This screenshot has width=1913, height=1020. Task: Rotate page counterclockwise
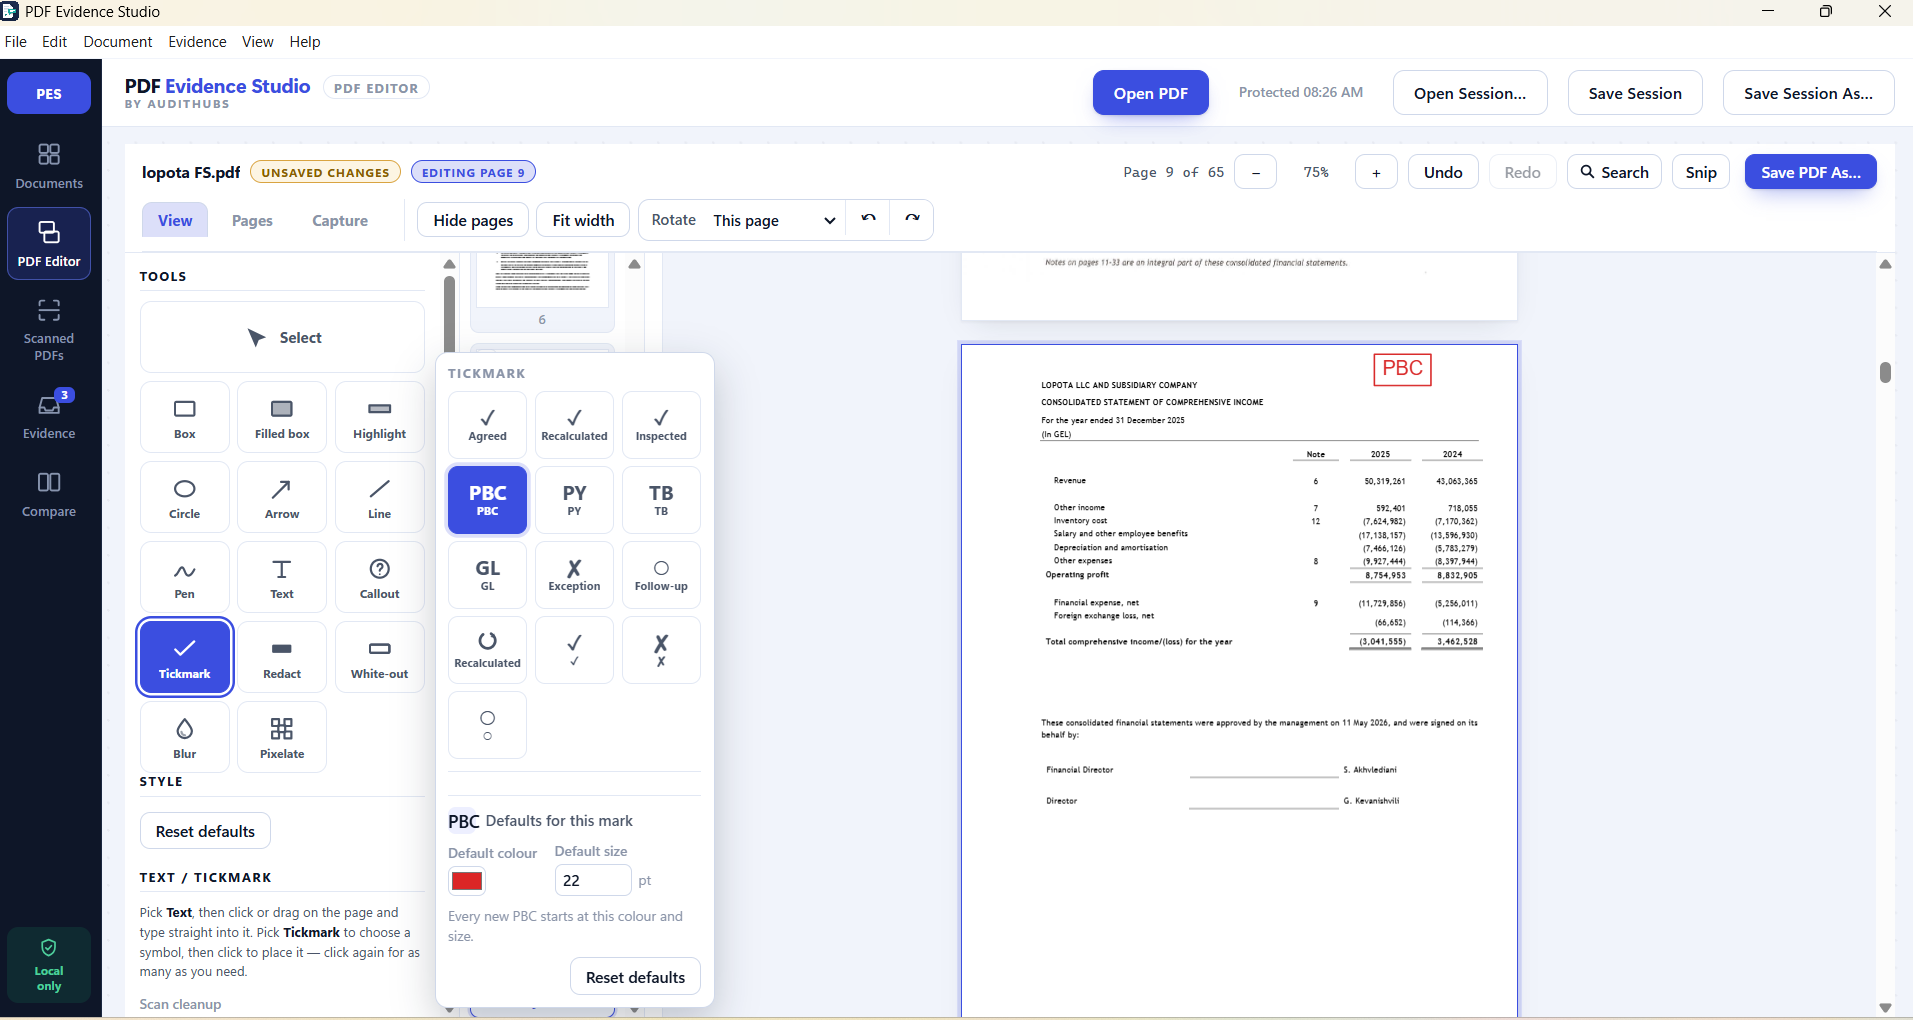[x=868, y=220]
